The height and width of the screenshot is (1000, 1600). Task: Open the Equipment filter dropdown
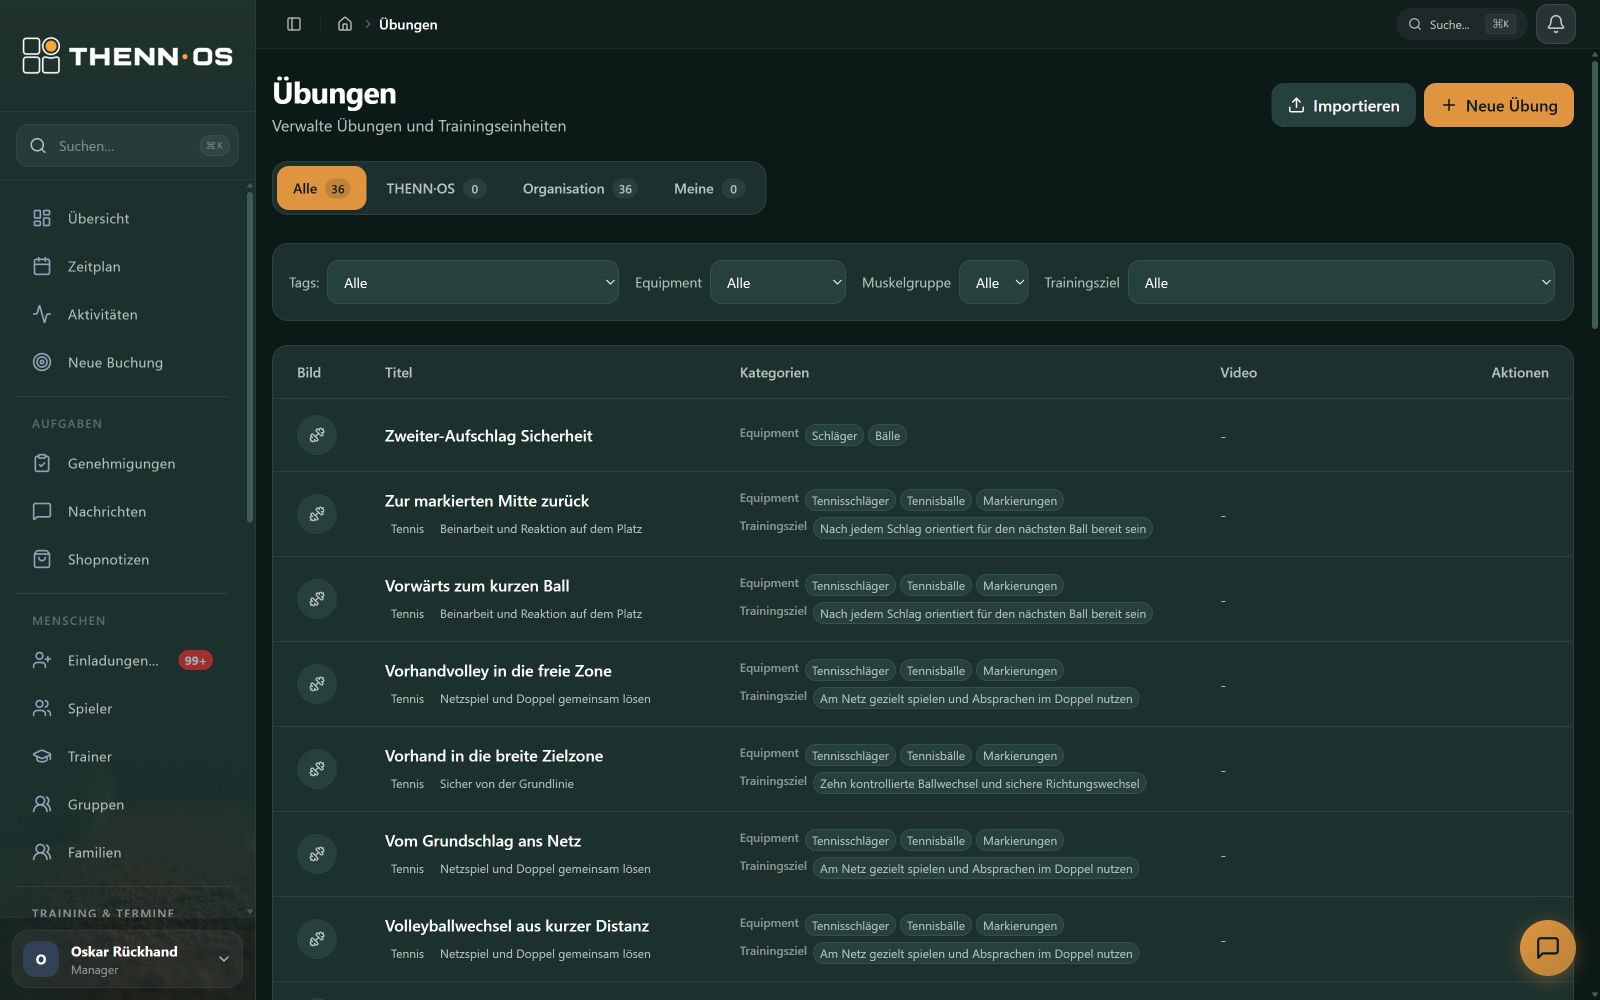tap(778, 282)
